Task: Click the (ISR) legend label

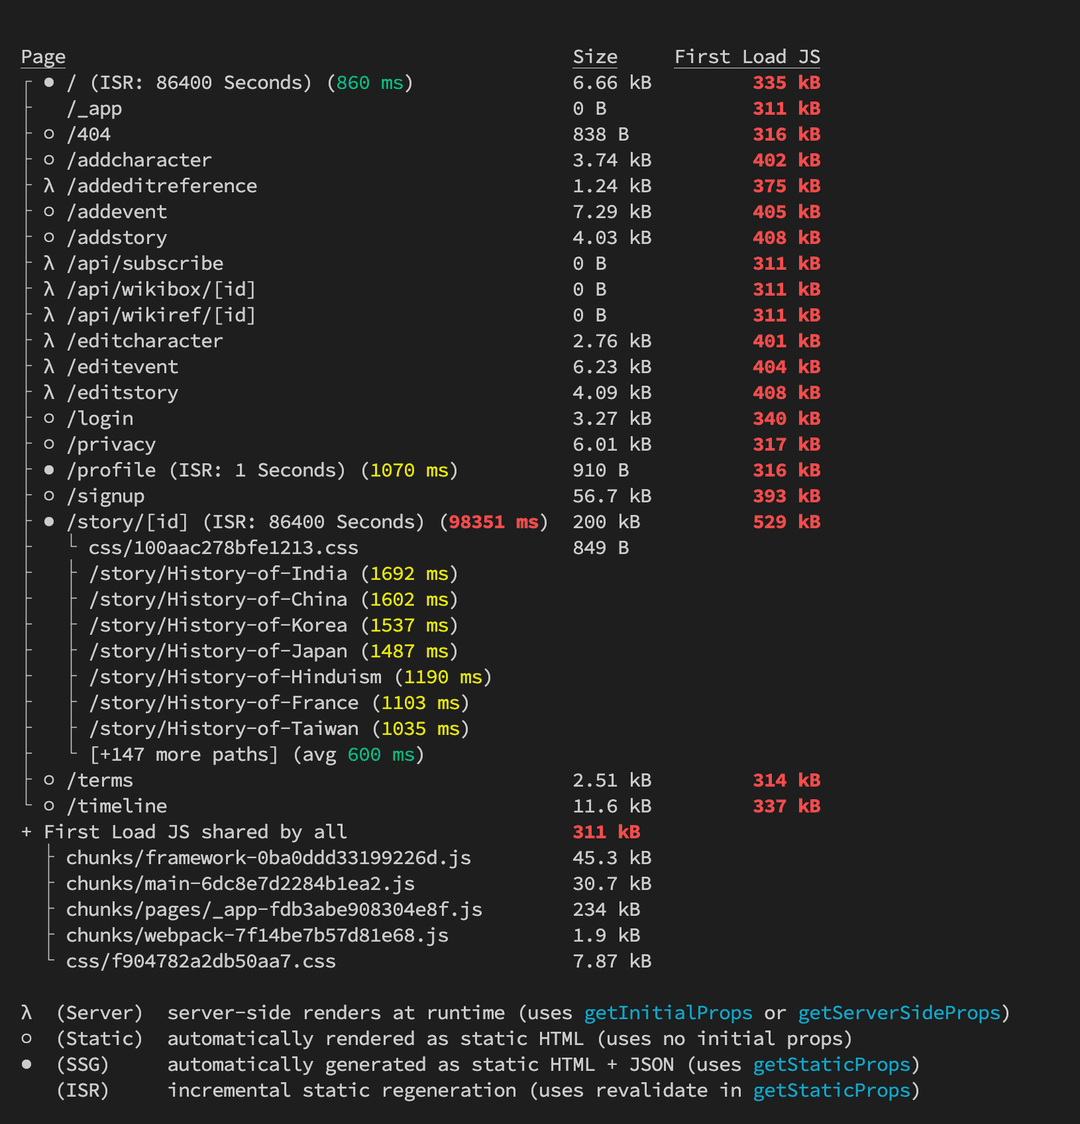Action: click(x=82, y=1090)
